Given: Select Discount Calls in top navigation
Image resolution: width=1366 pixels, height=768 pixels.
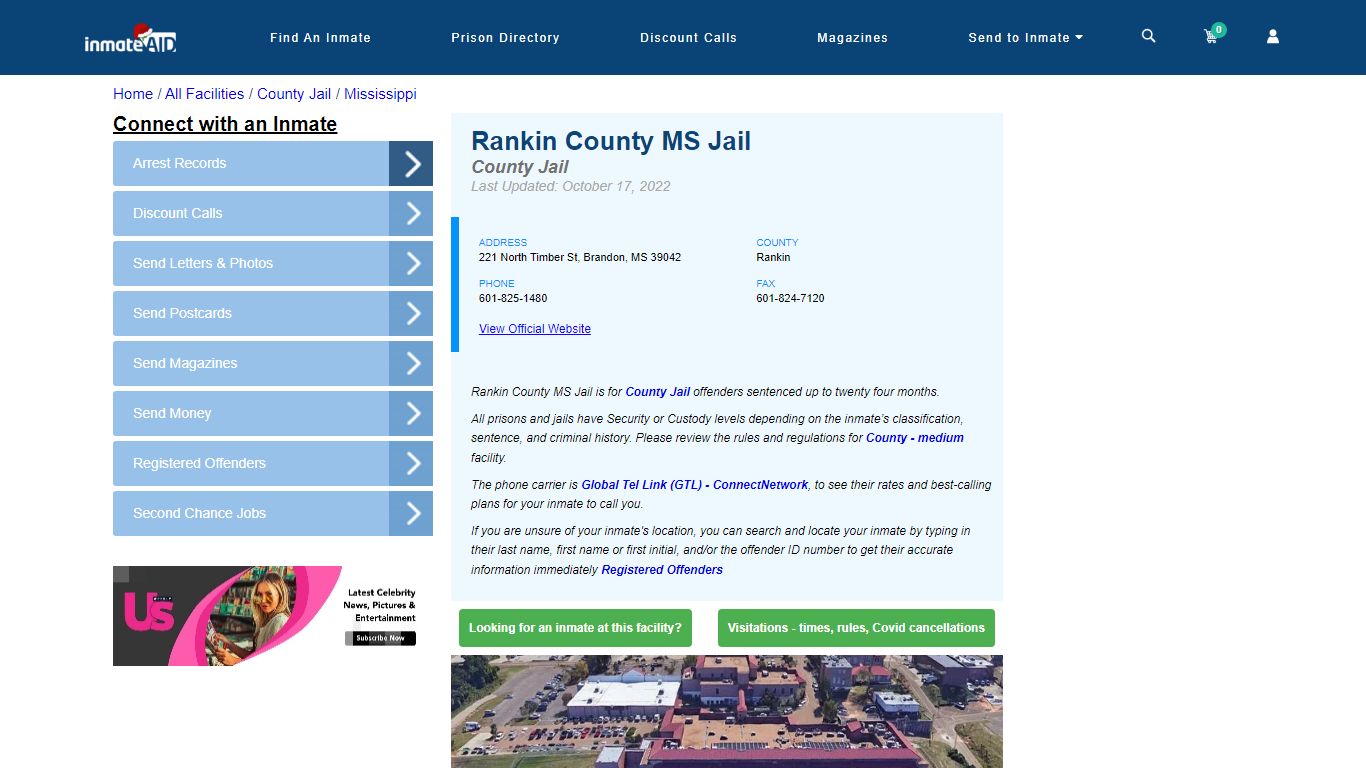Looking at the screenshot, I should coord(688,38).
